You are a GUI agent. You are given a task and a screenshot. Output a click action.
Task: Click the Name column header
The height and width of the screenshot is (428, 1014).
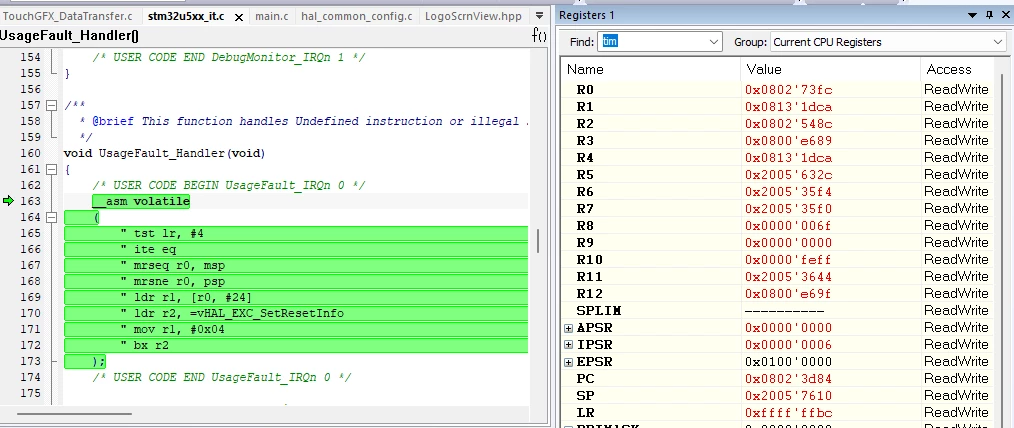tap(651, 69)
